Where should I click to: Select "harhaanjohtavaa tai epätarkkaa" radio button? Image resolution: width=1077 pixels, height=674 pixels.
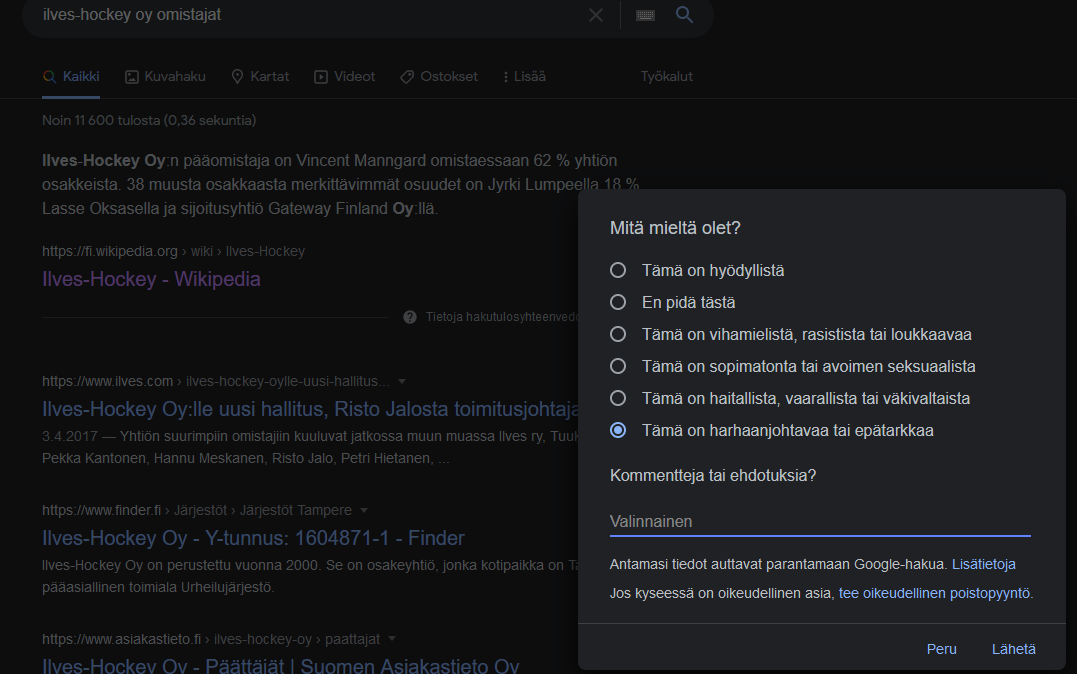pos(618,430)
